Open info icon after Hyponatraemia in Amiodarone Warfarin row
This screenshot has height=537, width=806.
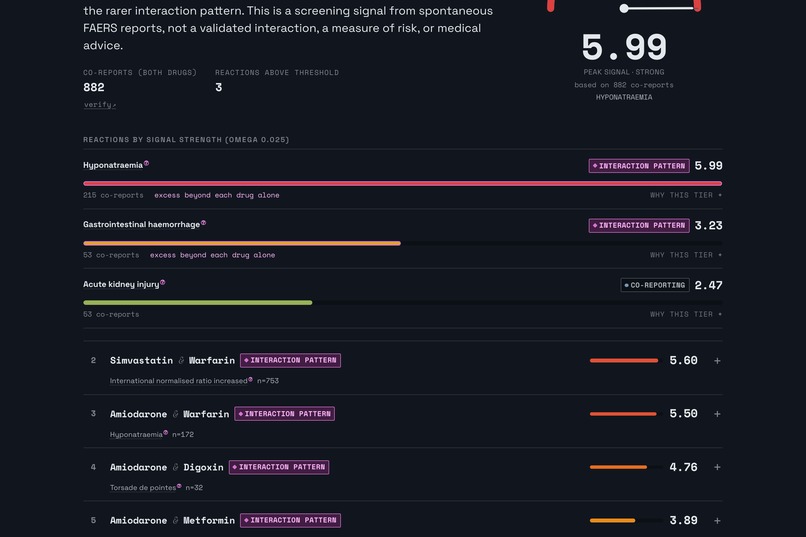coord(166,433)
